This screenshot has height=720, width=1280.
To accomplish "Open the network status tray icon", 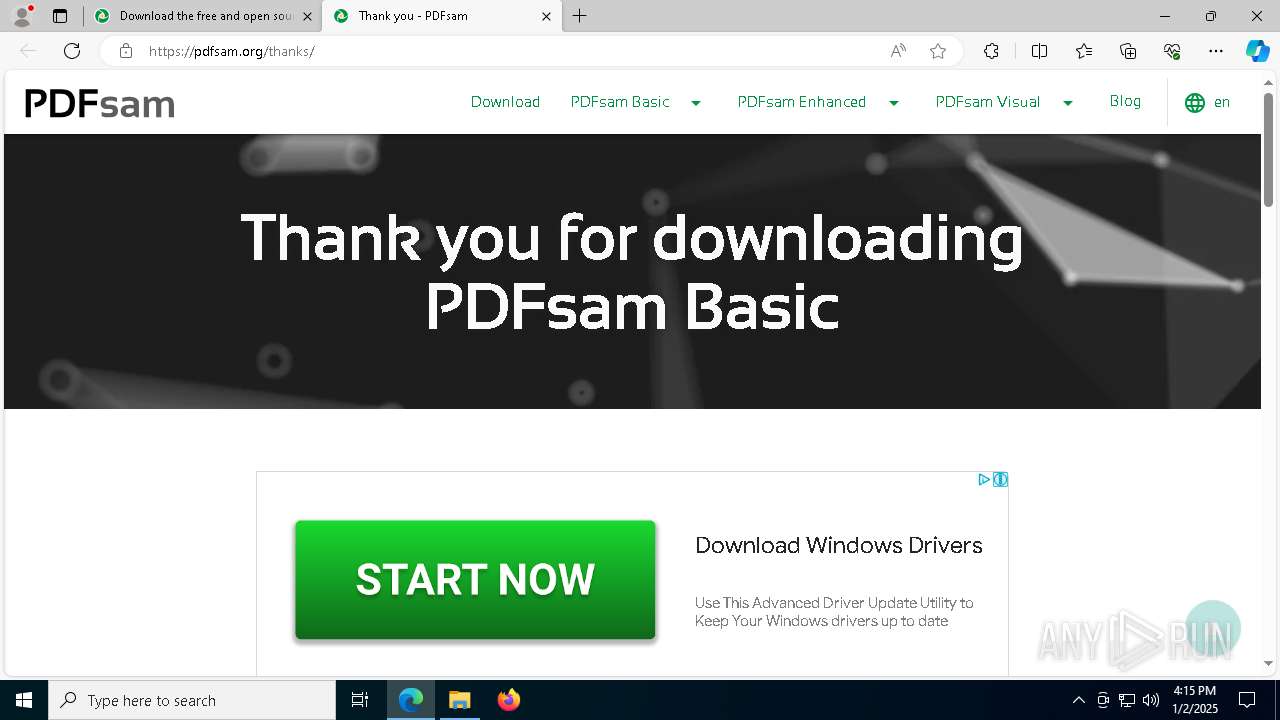I will pos(1127,700).
